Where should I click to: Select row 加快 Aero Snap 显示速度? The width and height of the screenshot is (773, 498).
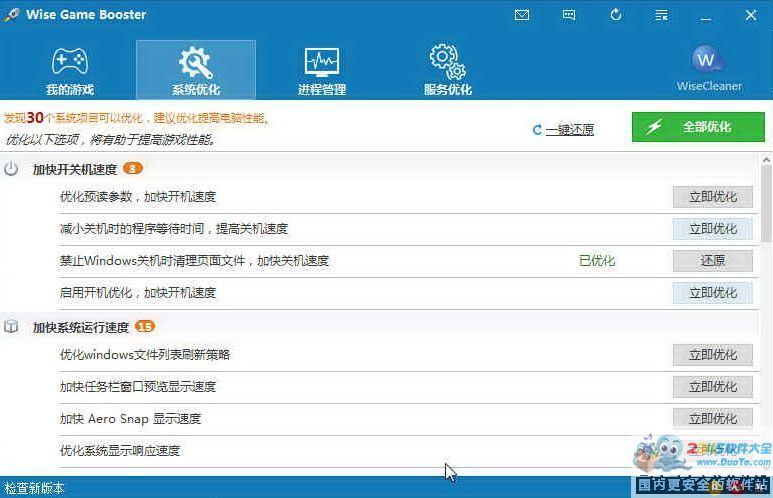pos(409,419)
